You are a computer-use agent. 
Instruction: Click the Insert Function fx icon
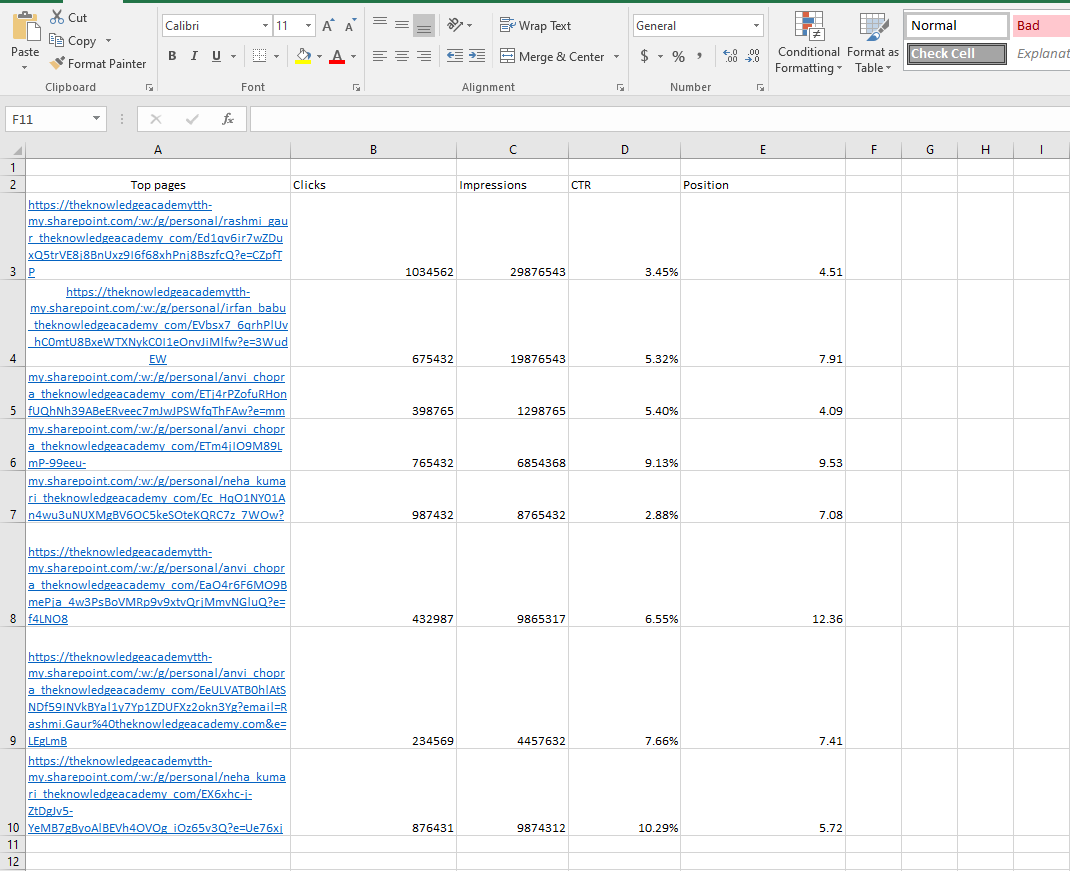pos(228,119)
